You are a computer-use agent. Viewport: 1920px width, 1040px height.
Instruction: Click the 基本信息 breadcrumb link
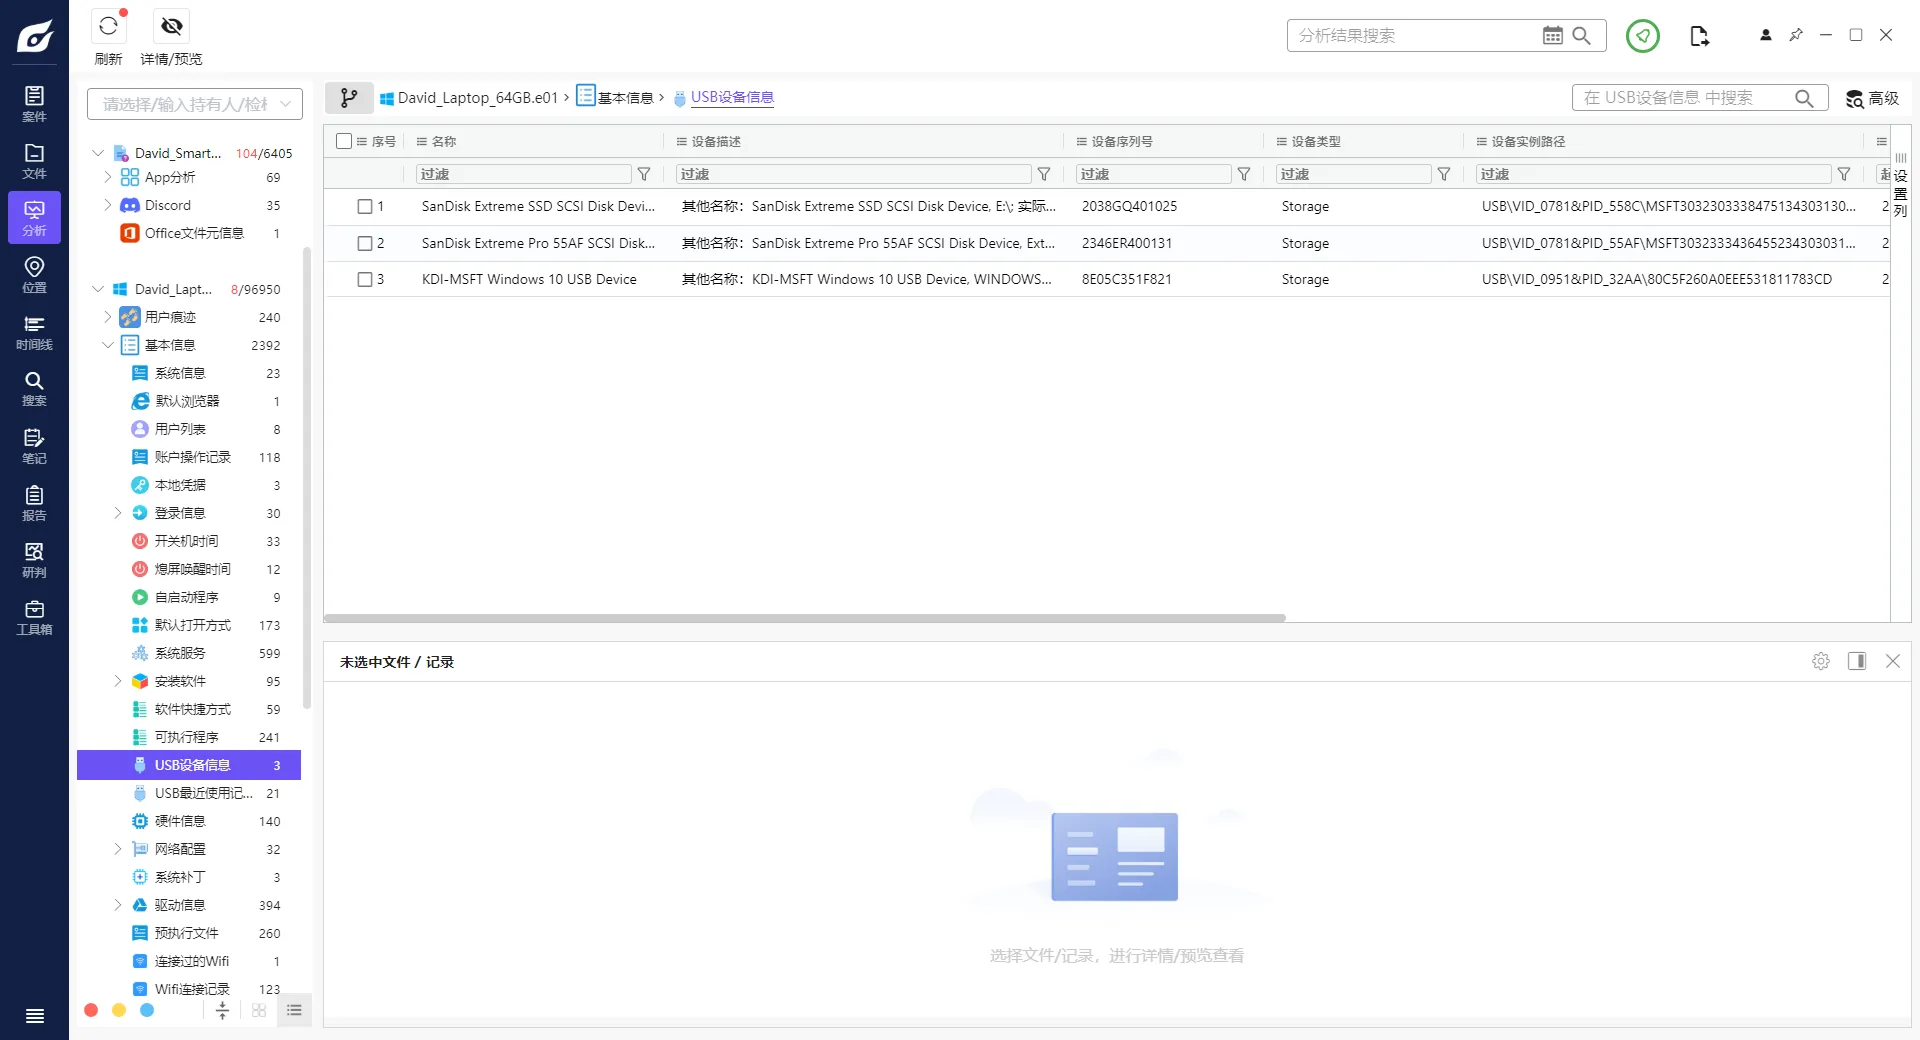(x=625, y=98)
